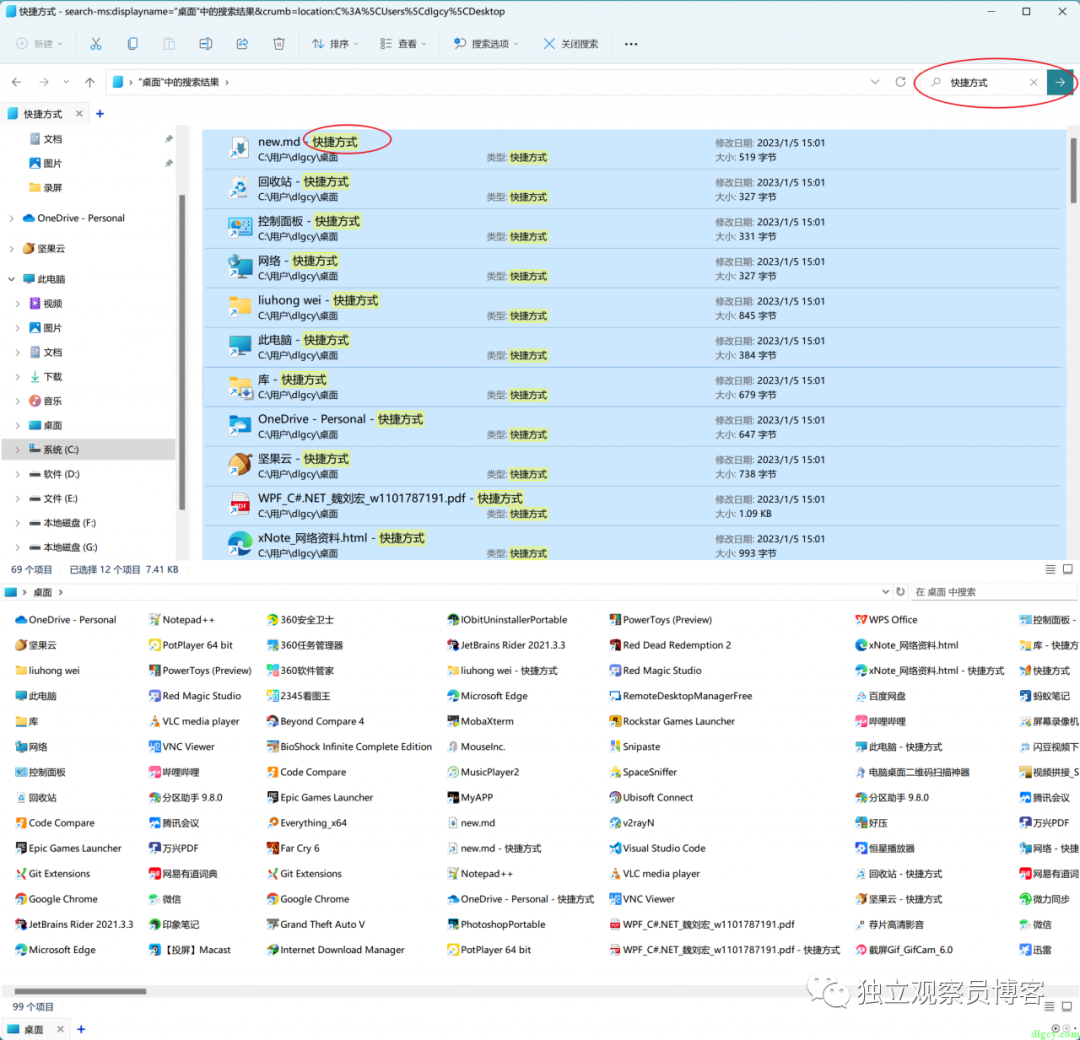The height and width of the screenshot is (1040, 1080).
Task: Click 在 桌面 中搜索 search field
Action: pyautogui.click(x=992, y=592)
